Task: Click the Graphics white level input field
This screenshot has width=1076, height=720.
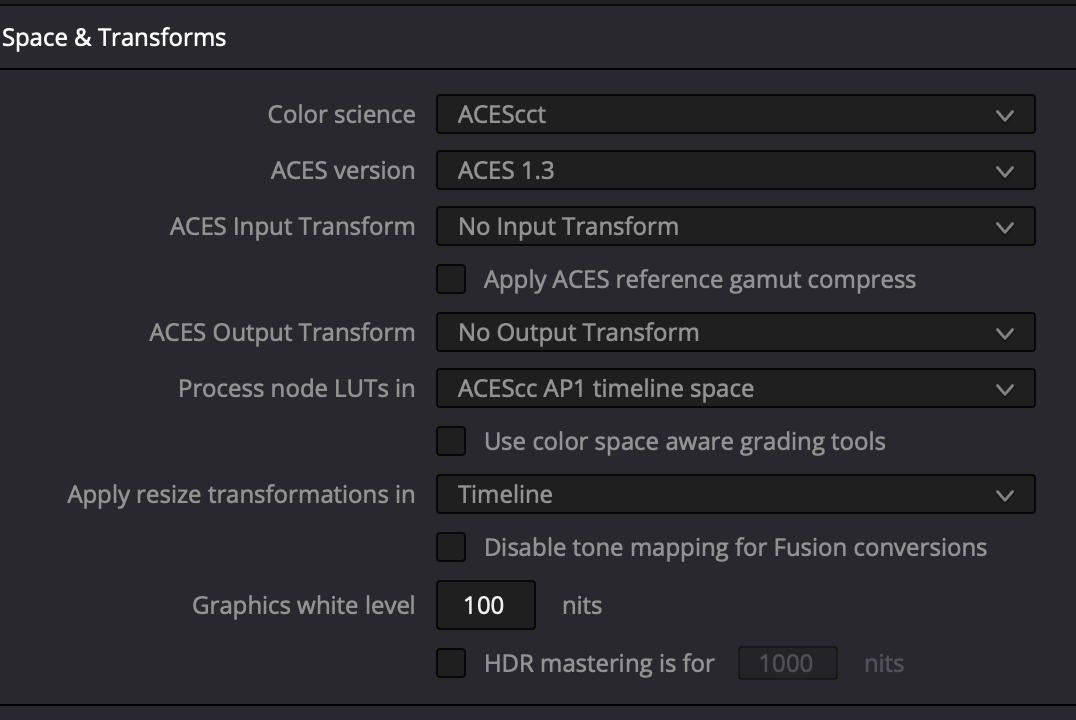Action: point(486,605)
